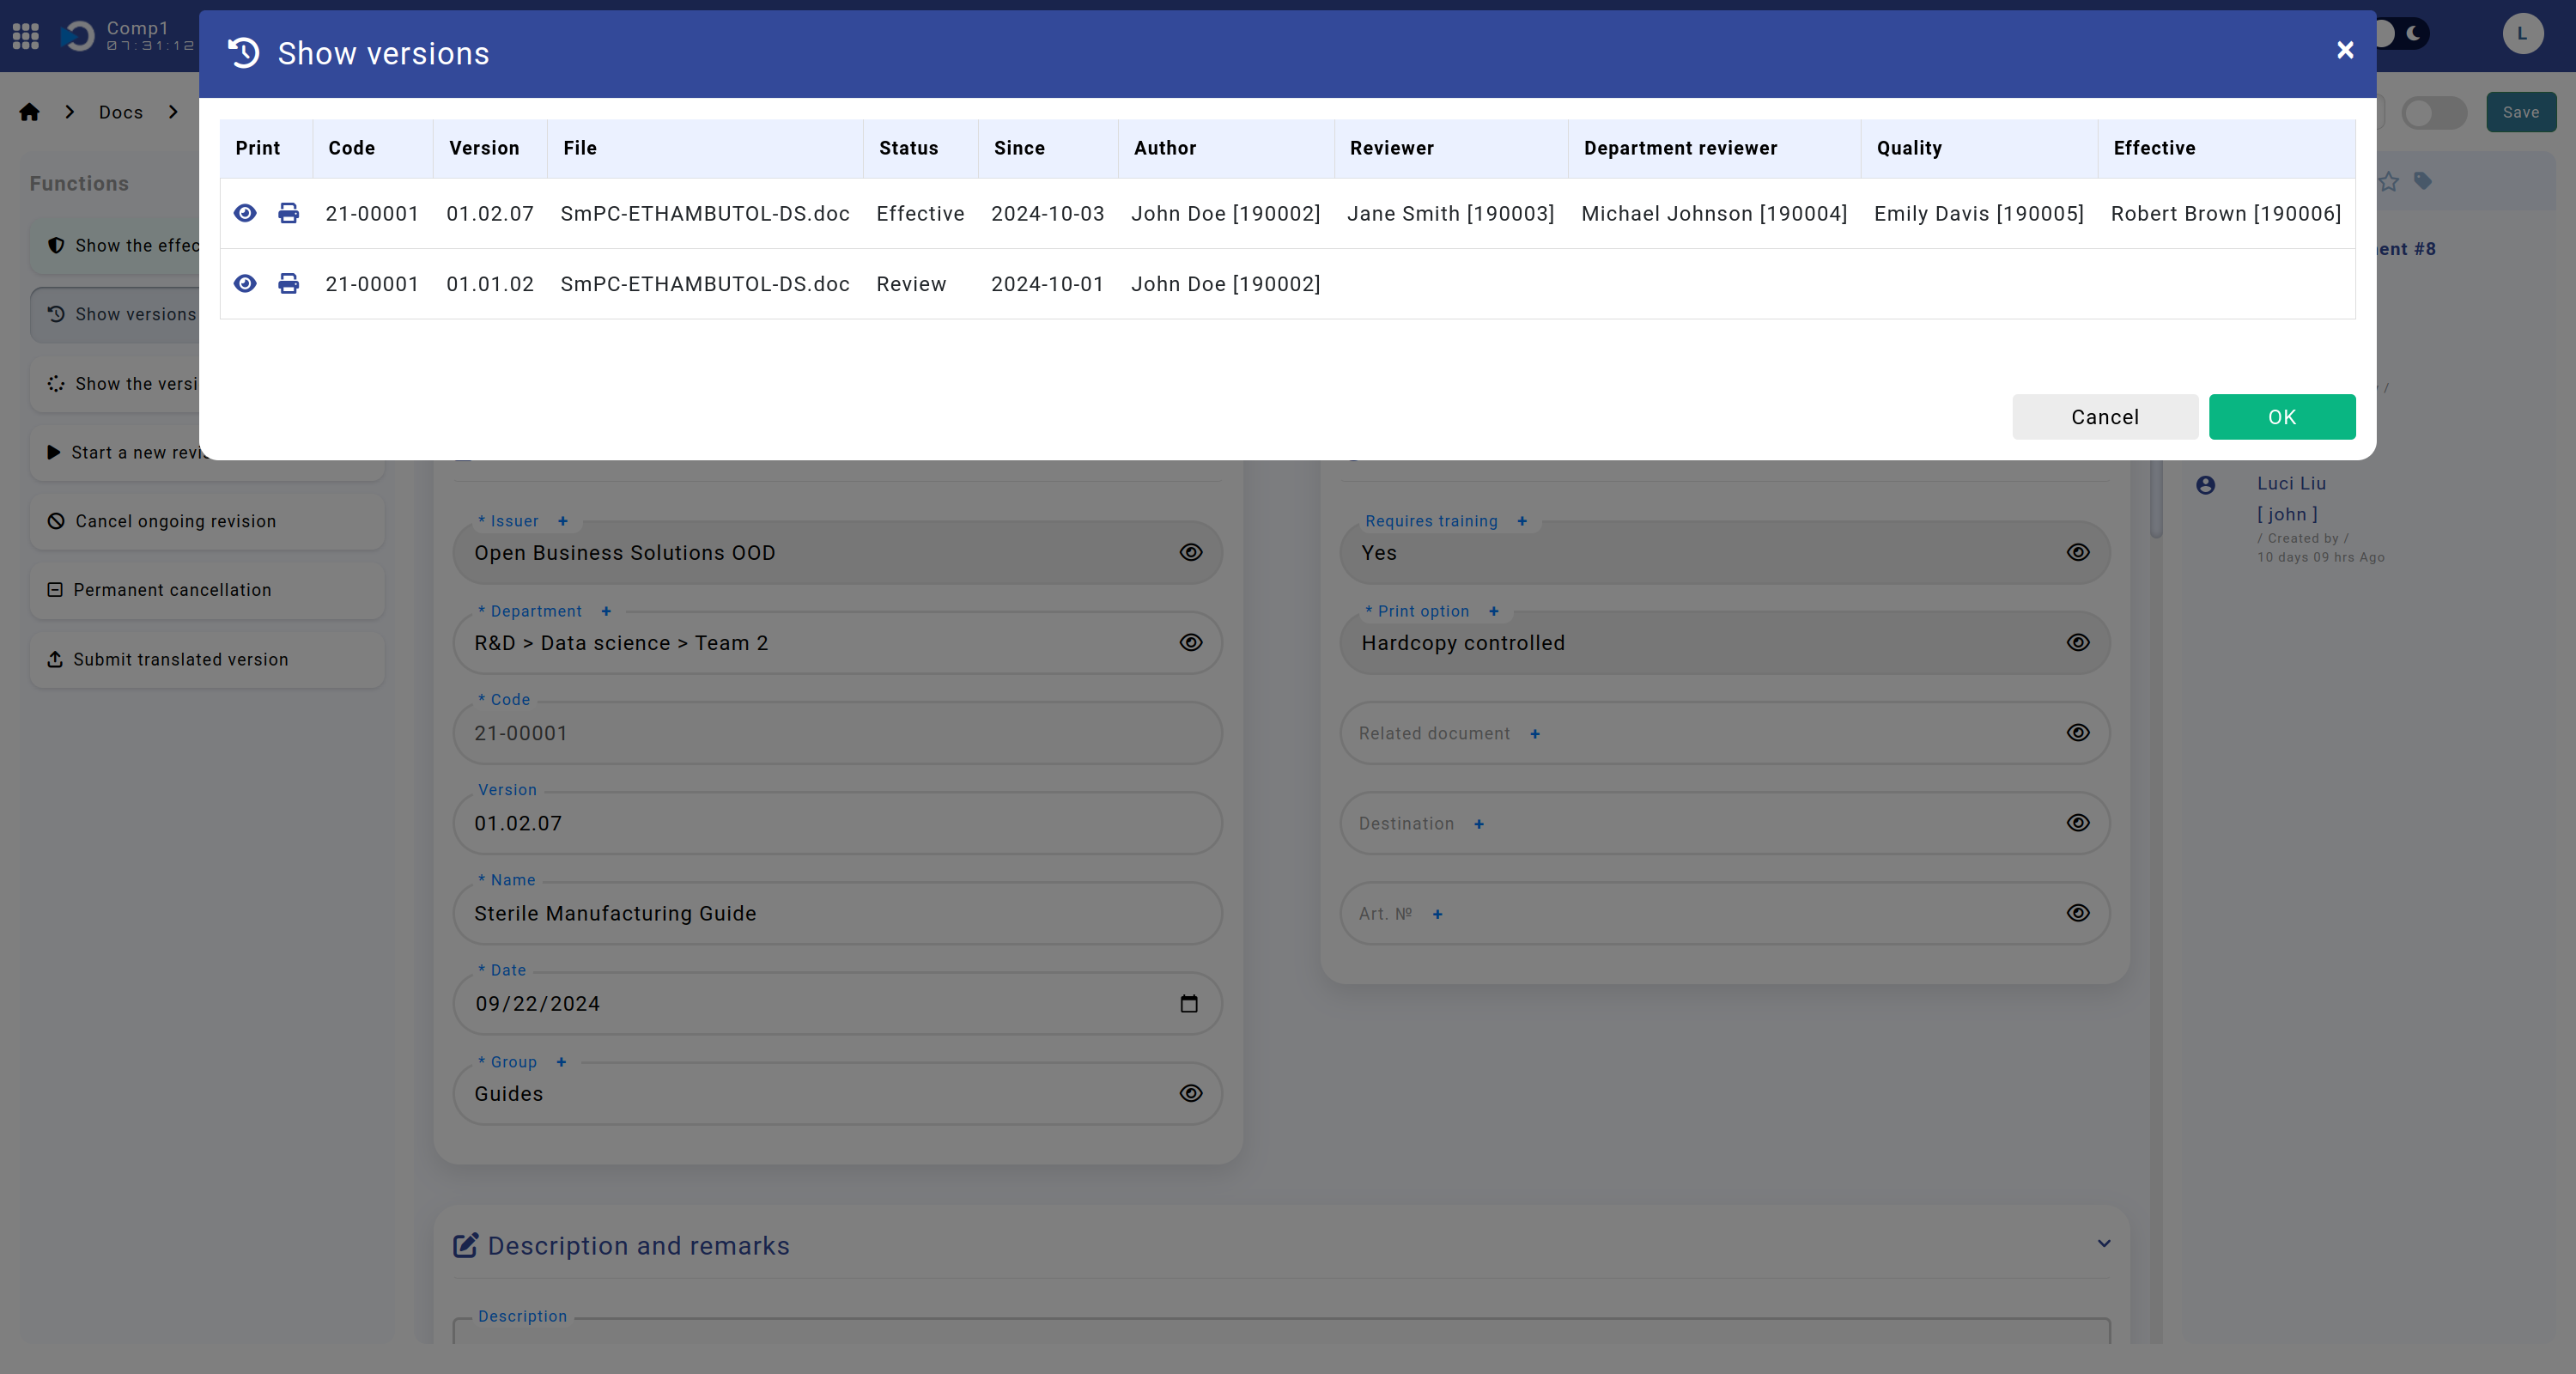
Task: Click the Version input field
Action: tap(837, 823)
